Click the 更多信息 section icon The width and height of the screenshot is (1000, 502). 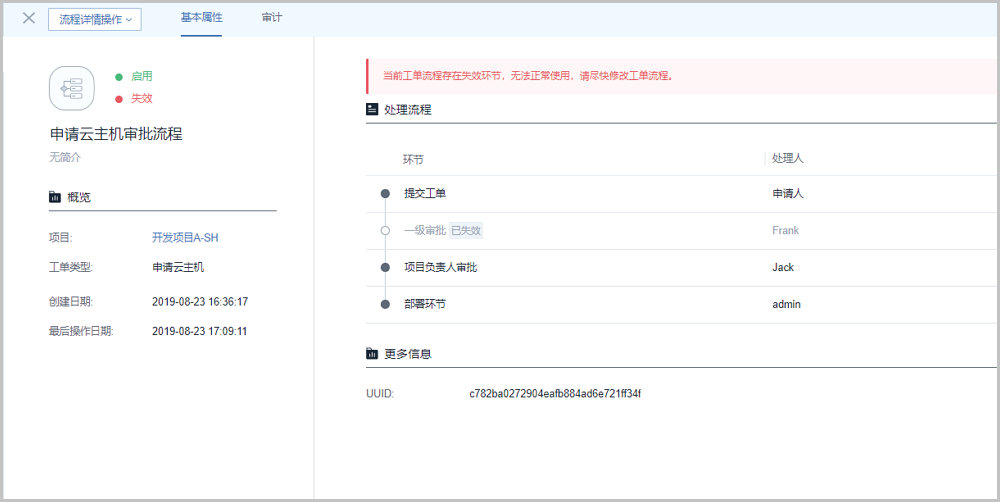click(372, 354)
